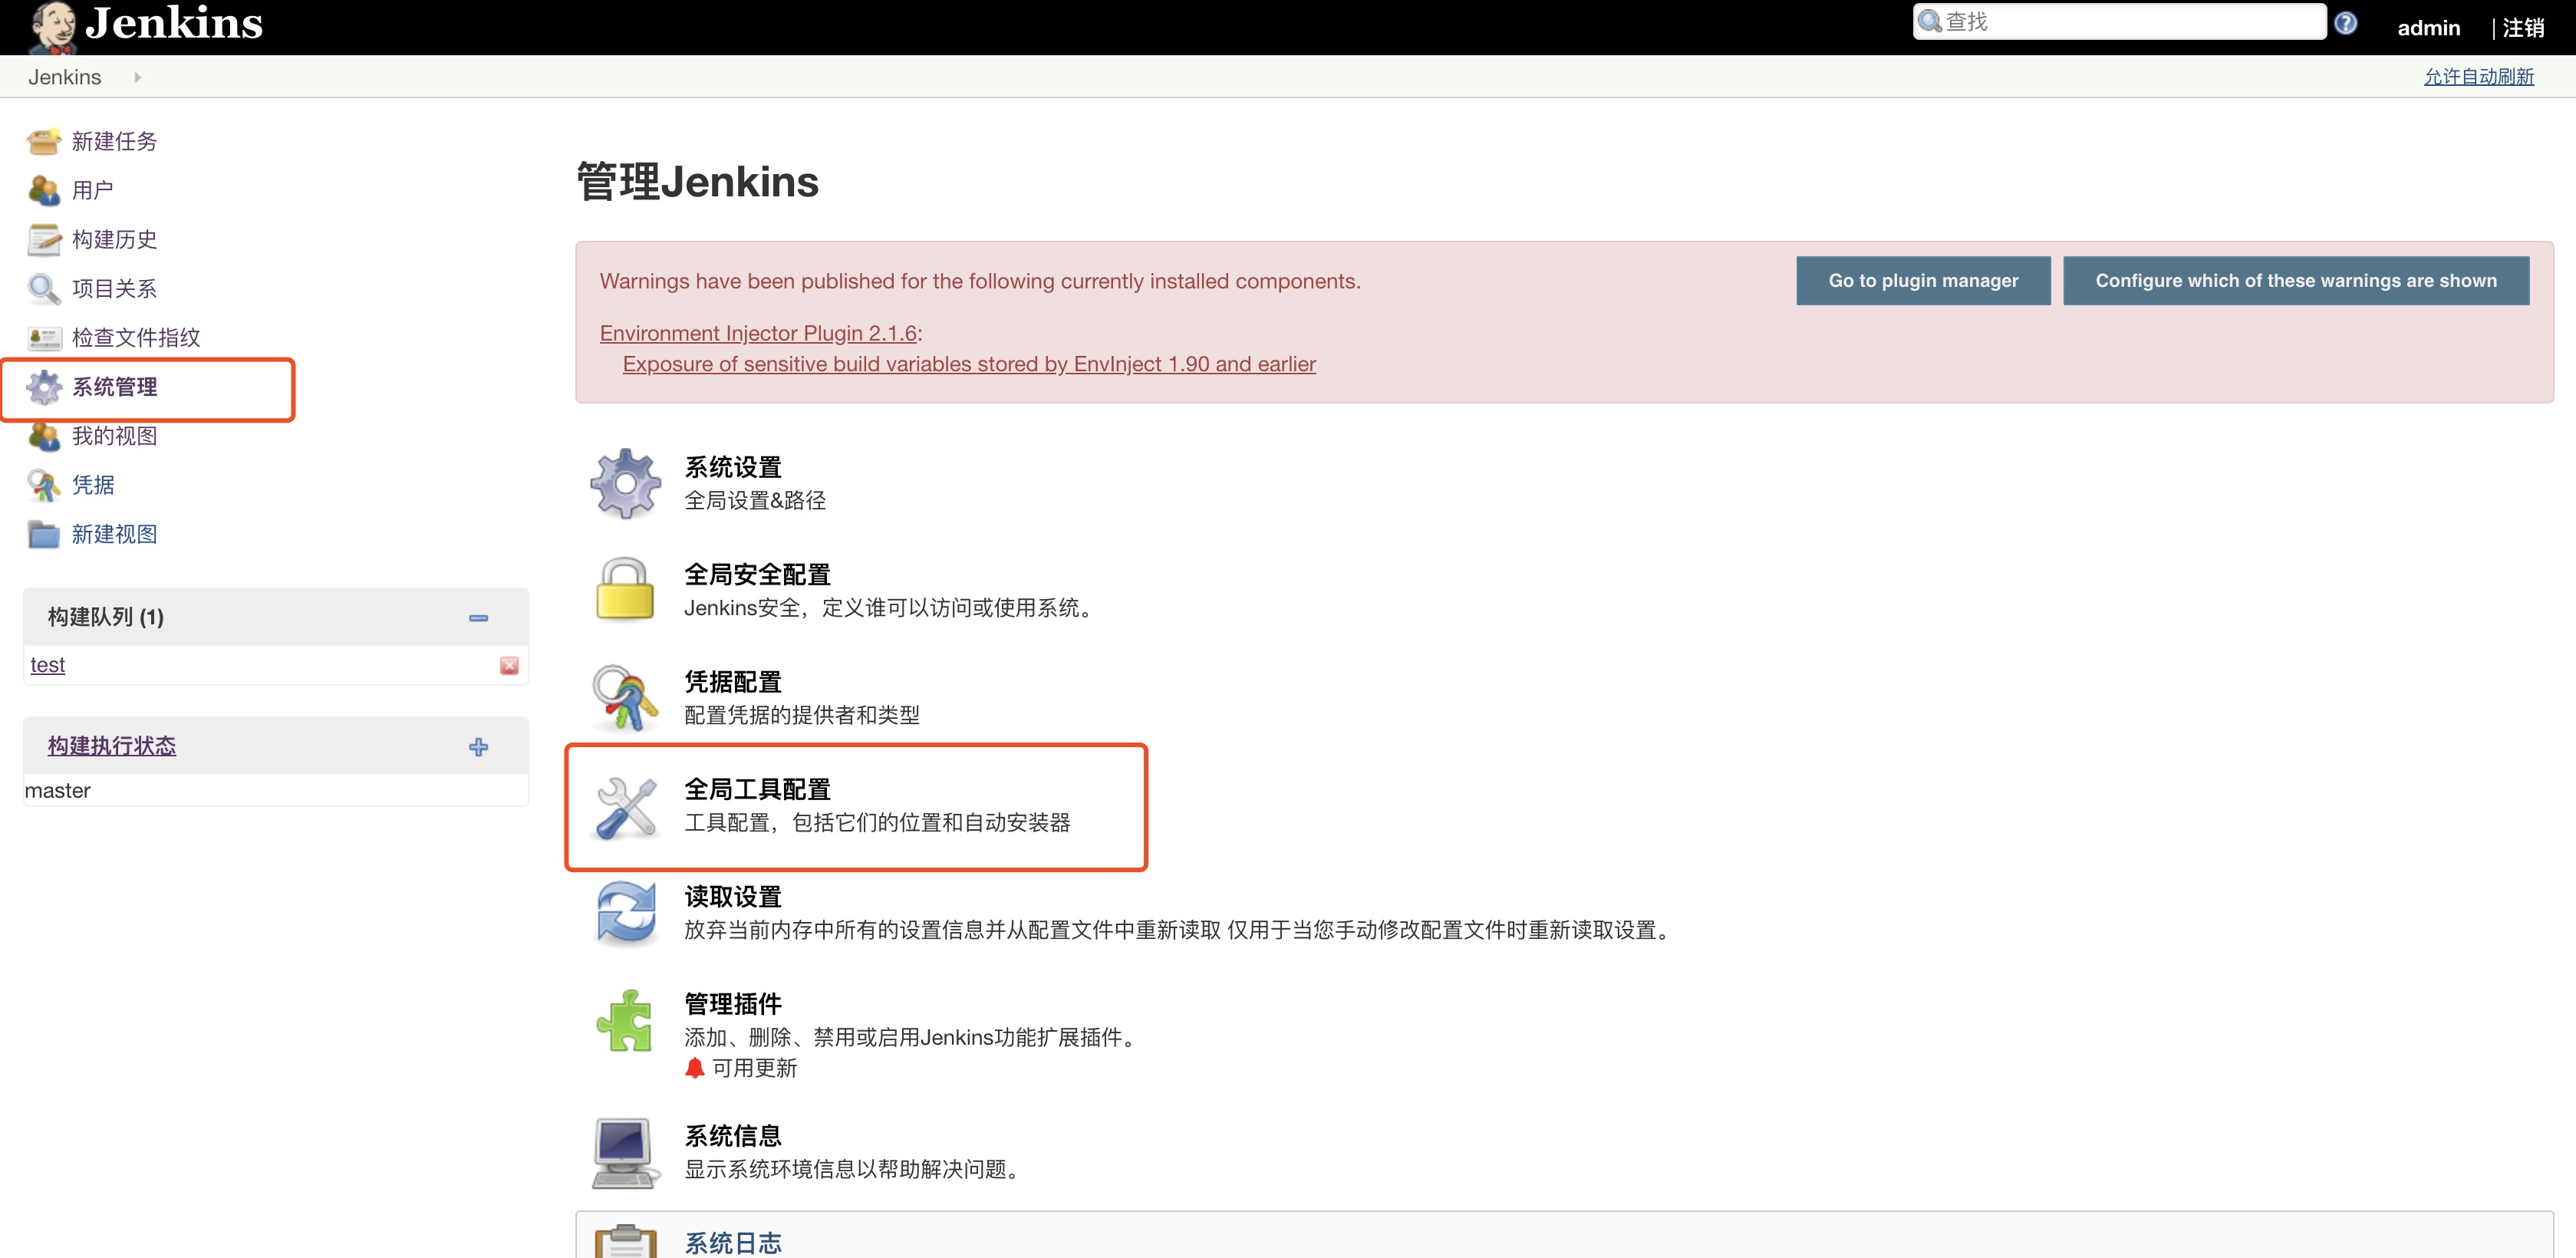Click the 检查文件指纹 card icon
This screenshot has width=2576, height=1258.
point(43,338)
